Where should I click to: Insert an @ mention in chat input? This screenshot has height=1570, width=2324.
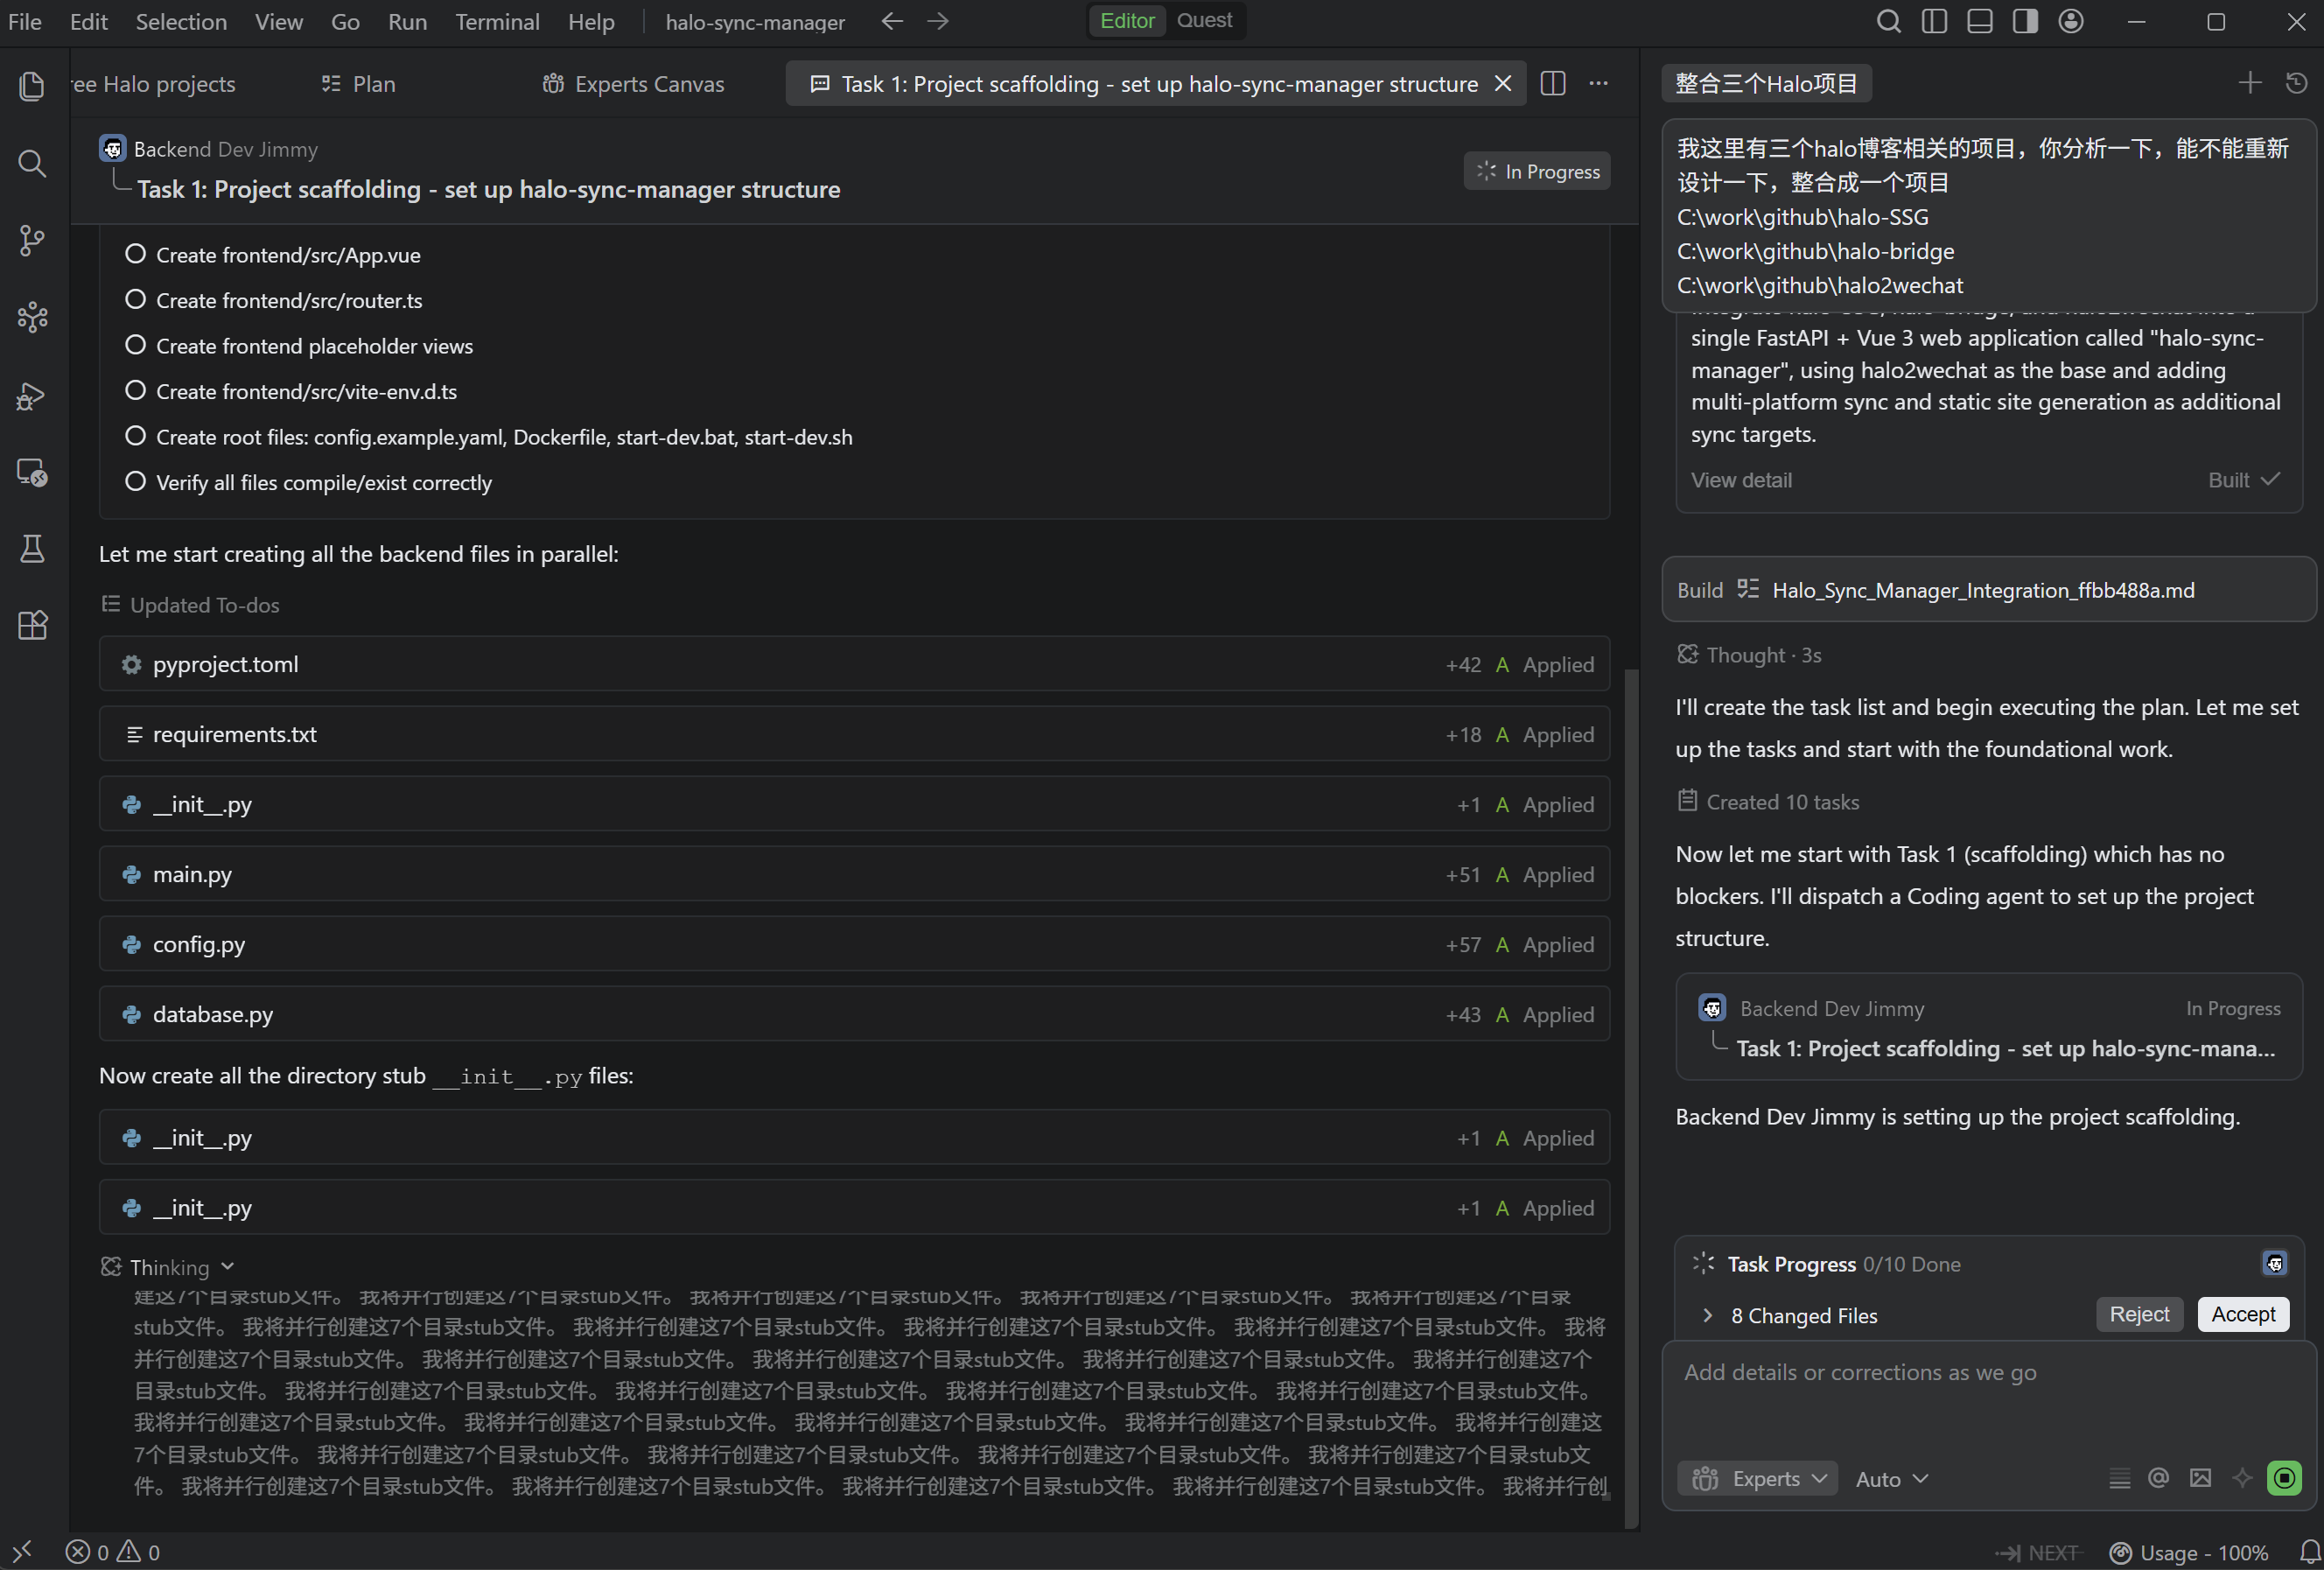tap(2159, 1478)
